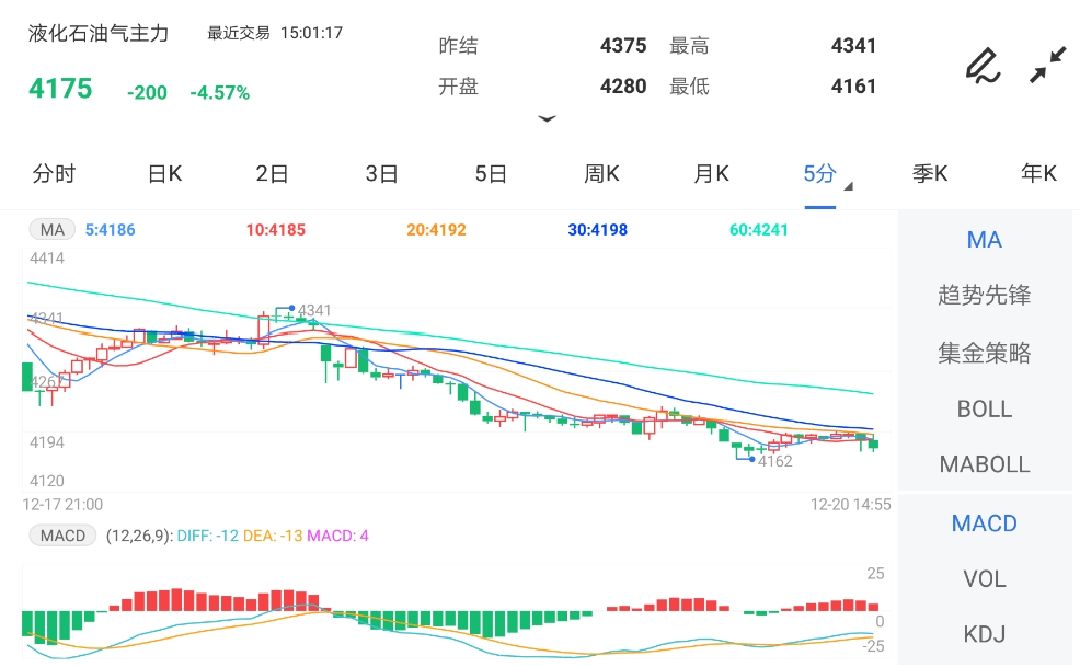Expand quote details with the down chevron
Viewport: 1080px width, 665px height.
(548, 118)
